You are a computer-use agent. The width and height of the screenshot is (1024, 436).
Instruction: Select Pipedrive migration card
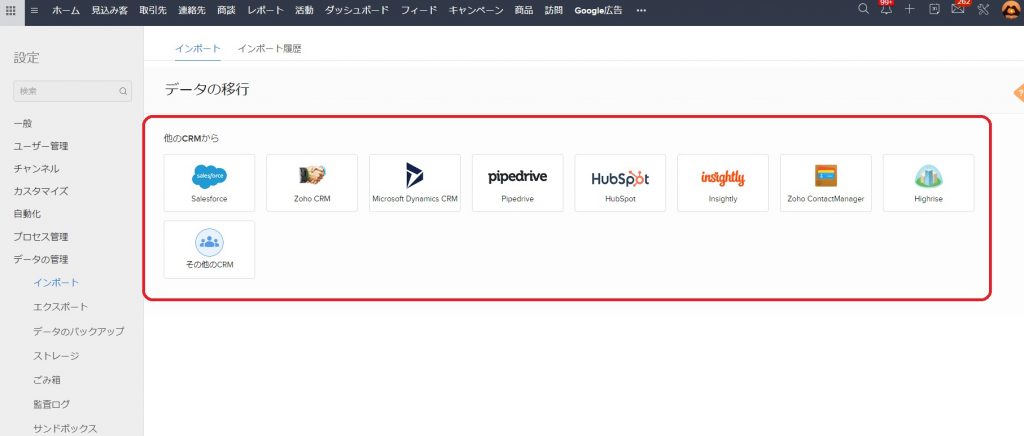[x=517, y=183]
